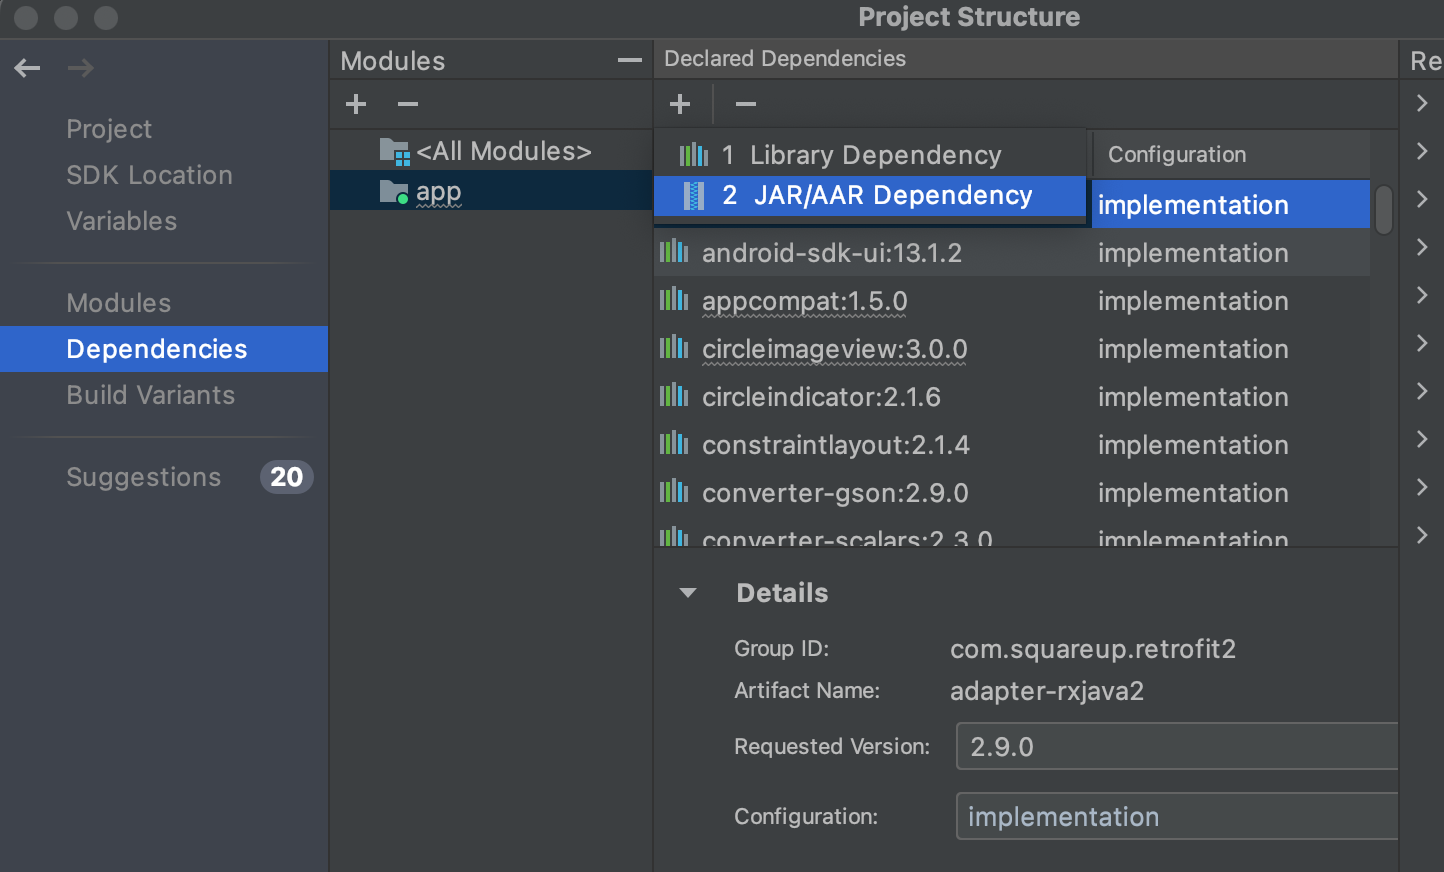Image resolution: width=1444 pixels, height=872 pixels.
Task: Choose JAR/AAR Dependency from the popup
Action: 892,196
